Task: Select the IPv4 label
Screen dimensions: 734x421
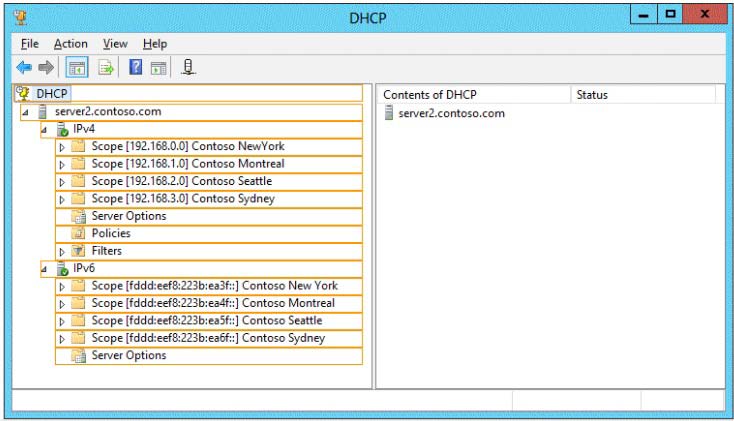Action: [84, 129]
